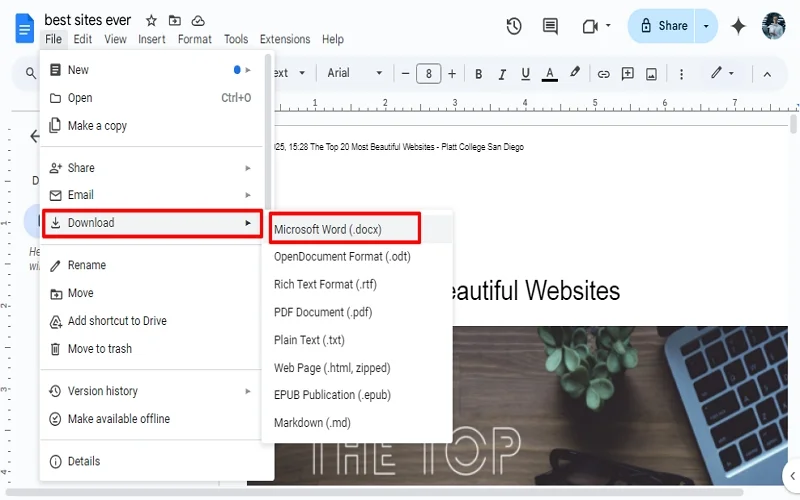
Task: Expand the New submenu
Action: pyautogui.click(x=152, y=70)
